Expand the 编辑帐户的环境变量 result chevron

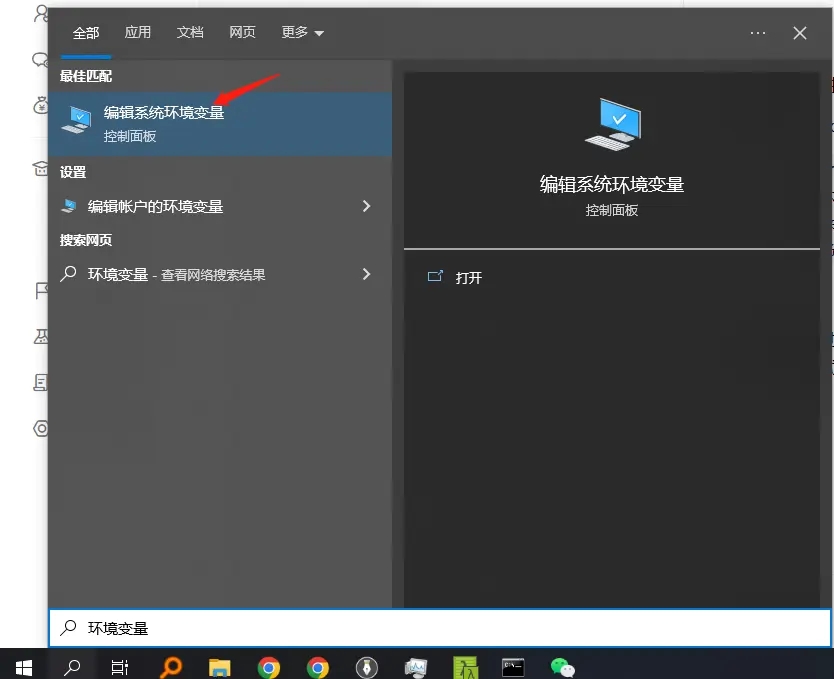(x=367, y=207)
